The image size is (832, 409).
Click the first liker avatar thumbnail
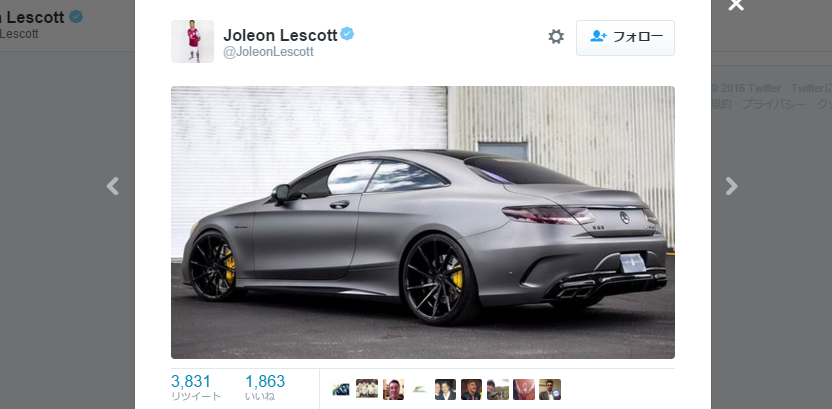point(341,389)
